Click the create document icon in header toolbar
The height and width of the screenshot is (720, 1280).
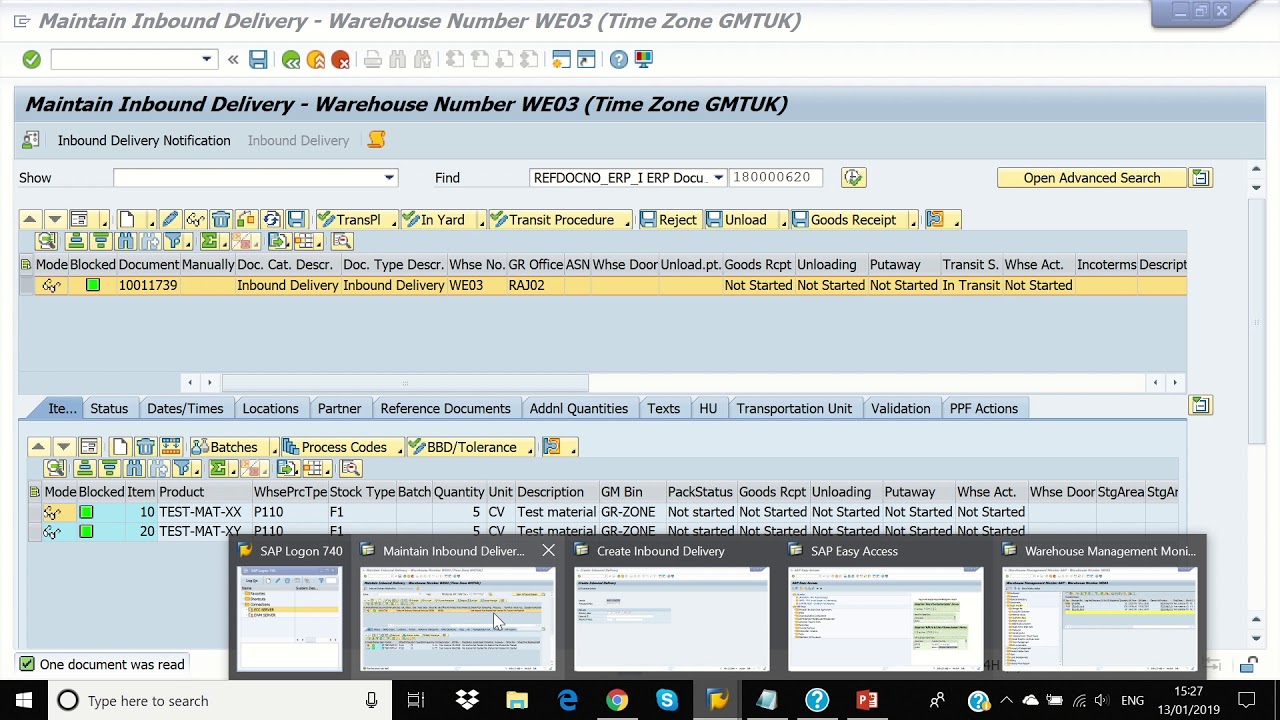point(127,220)
